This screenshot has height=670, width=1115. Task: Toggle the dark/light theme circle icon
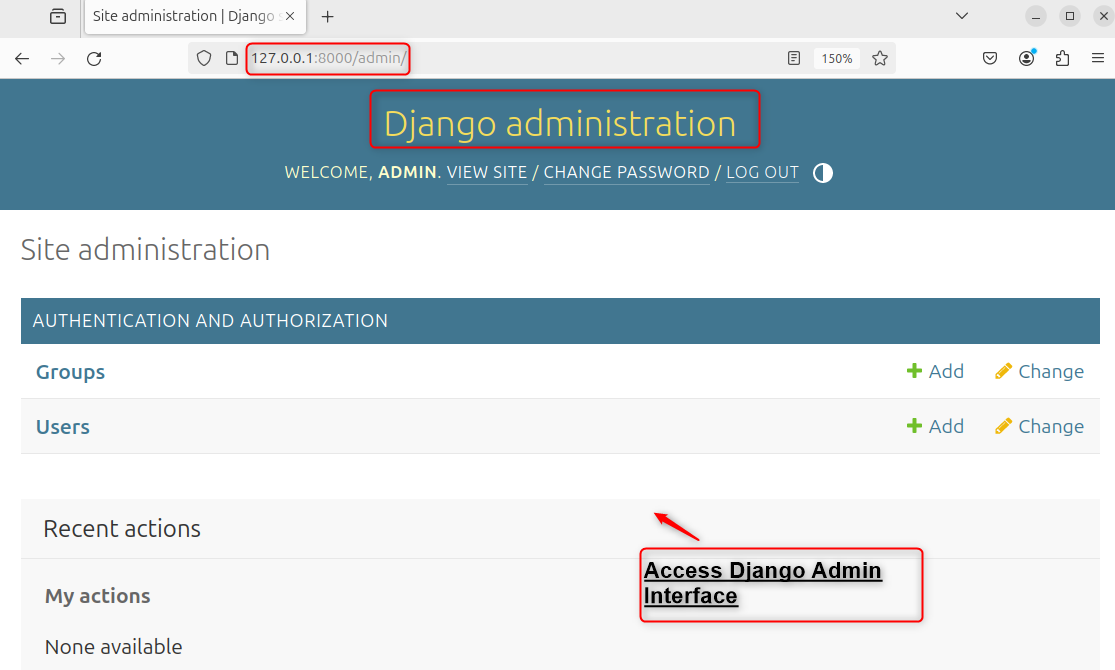(822, 172)
